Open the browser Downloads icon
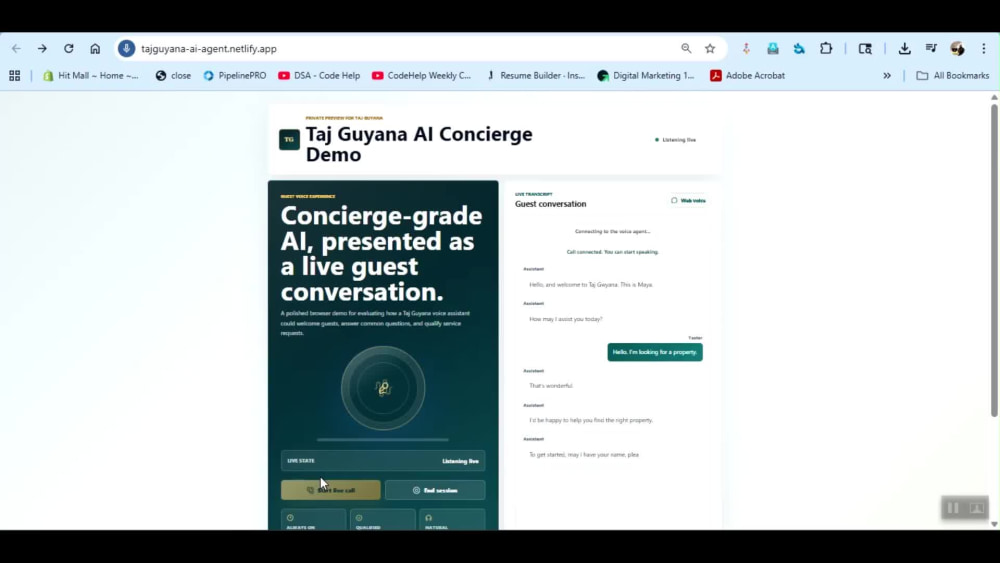Image resolution: width=1000 pixels, height=563 pixels. point(904,48)
